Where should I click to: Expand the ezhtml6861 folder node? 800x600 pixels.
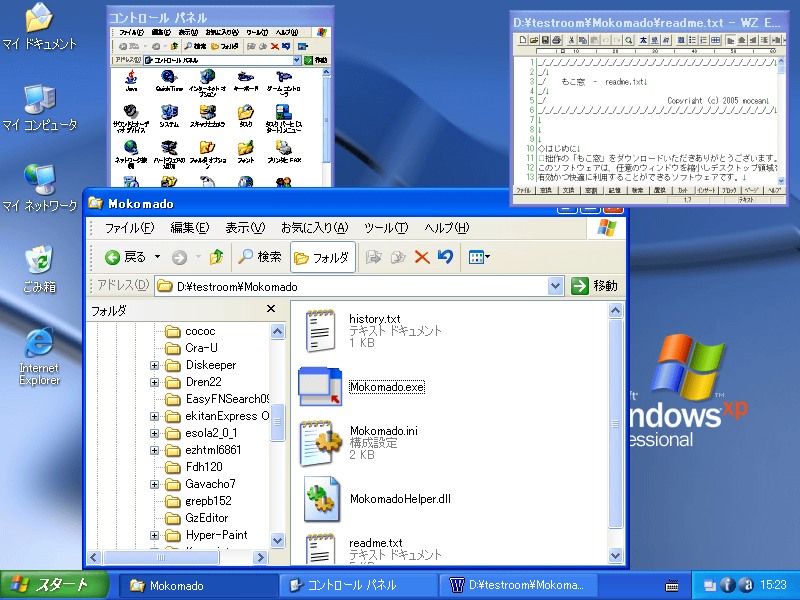154,451
